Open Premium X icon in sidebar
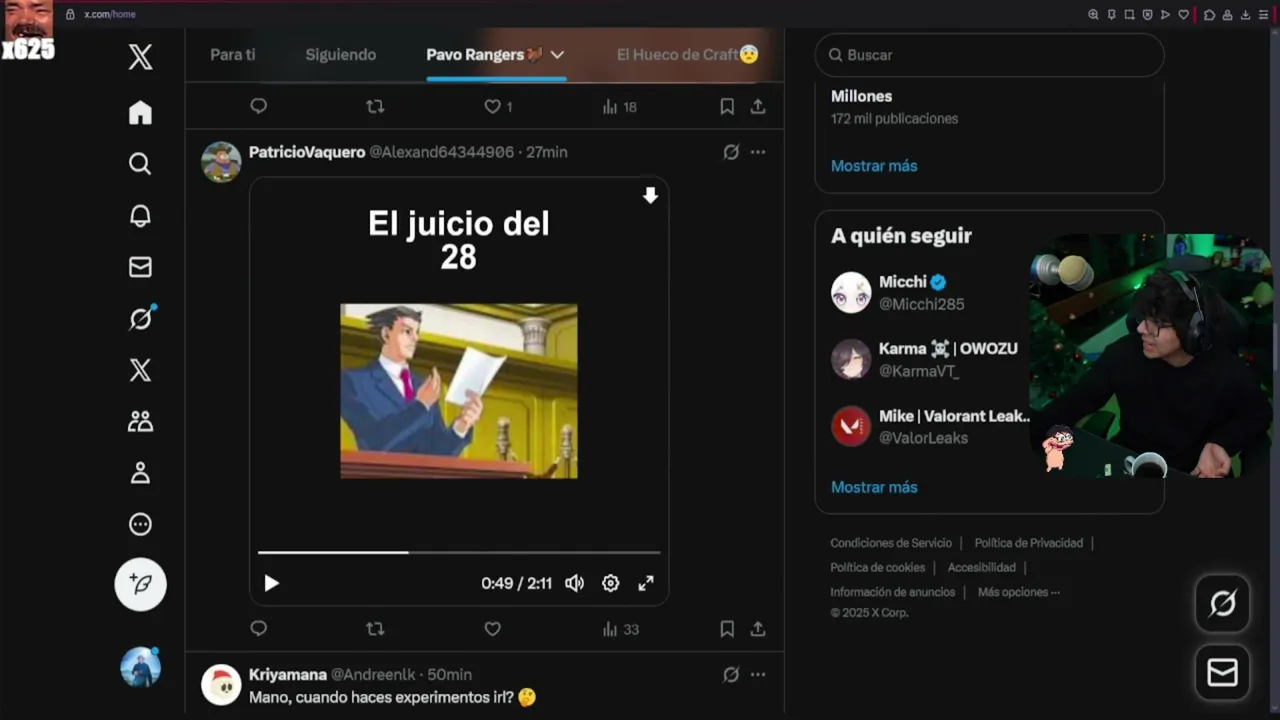 140,370
